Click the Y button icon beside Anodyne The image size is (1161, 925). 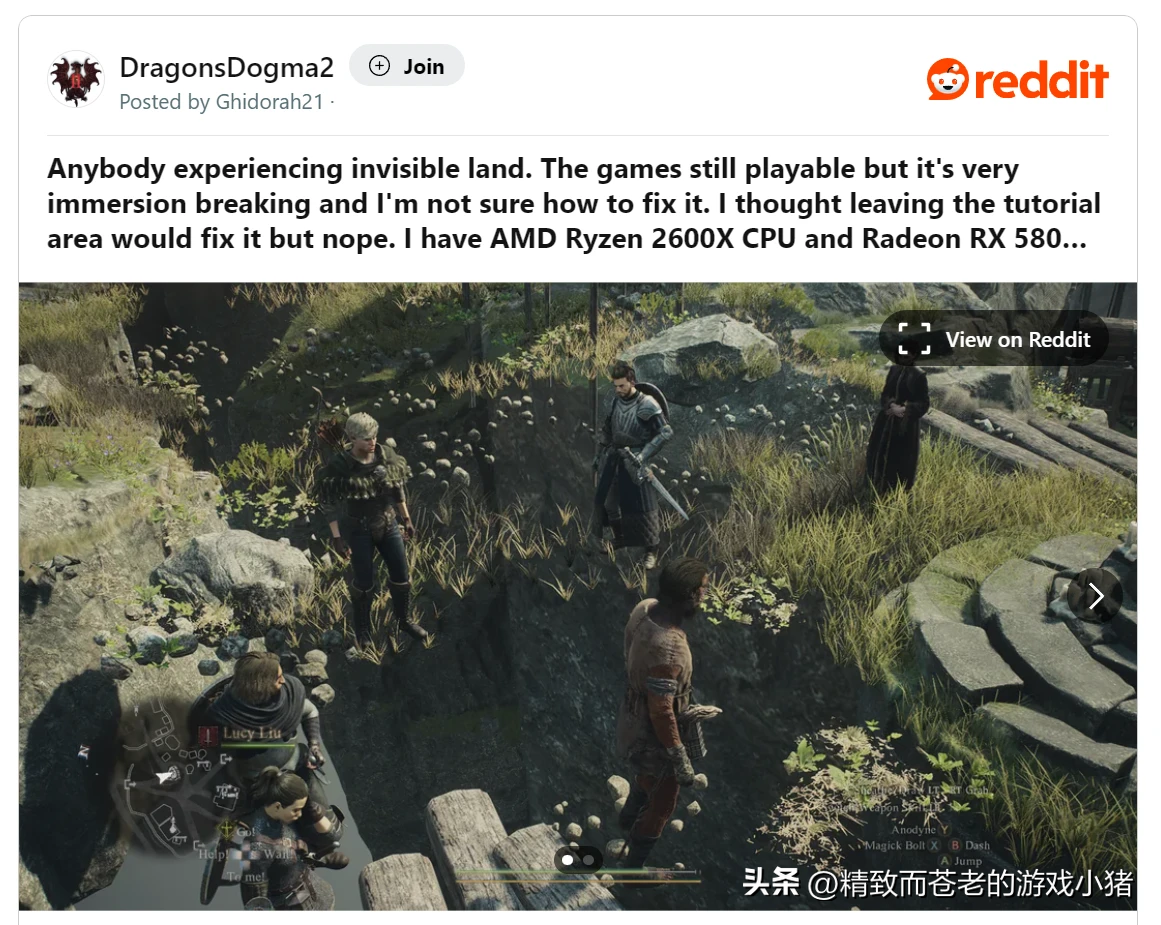point(944,830)
